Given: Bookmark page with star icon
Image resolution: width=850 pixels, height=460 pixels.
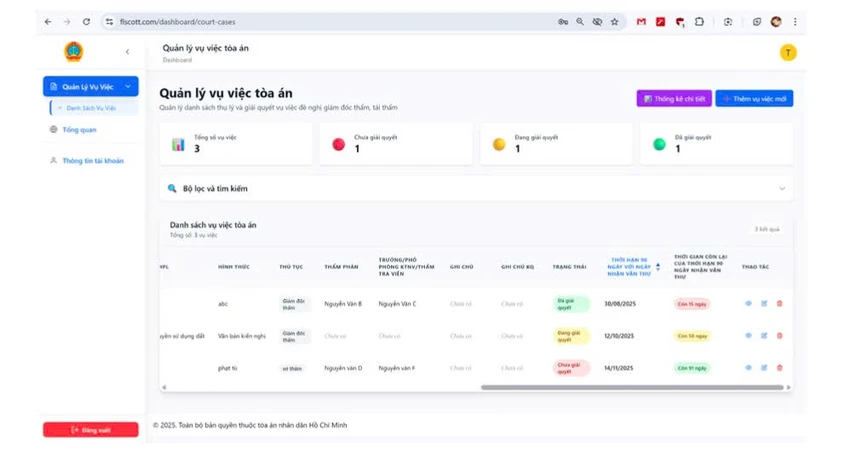Looking at the screenshot, I should 614,22.
